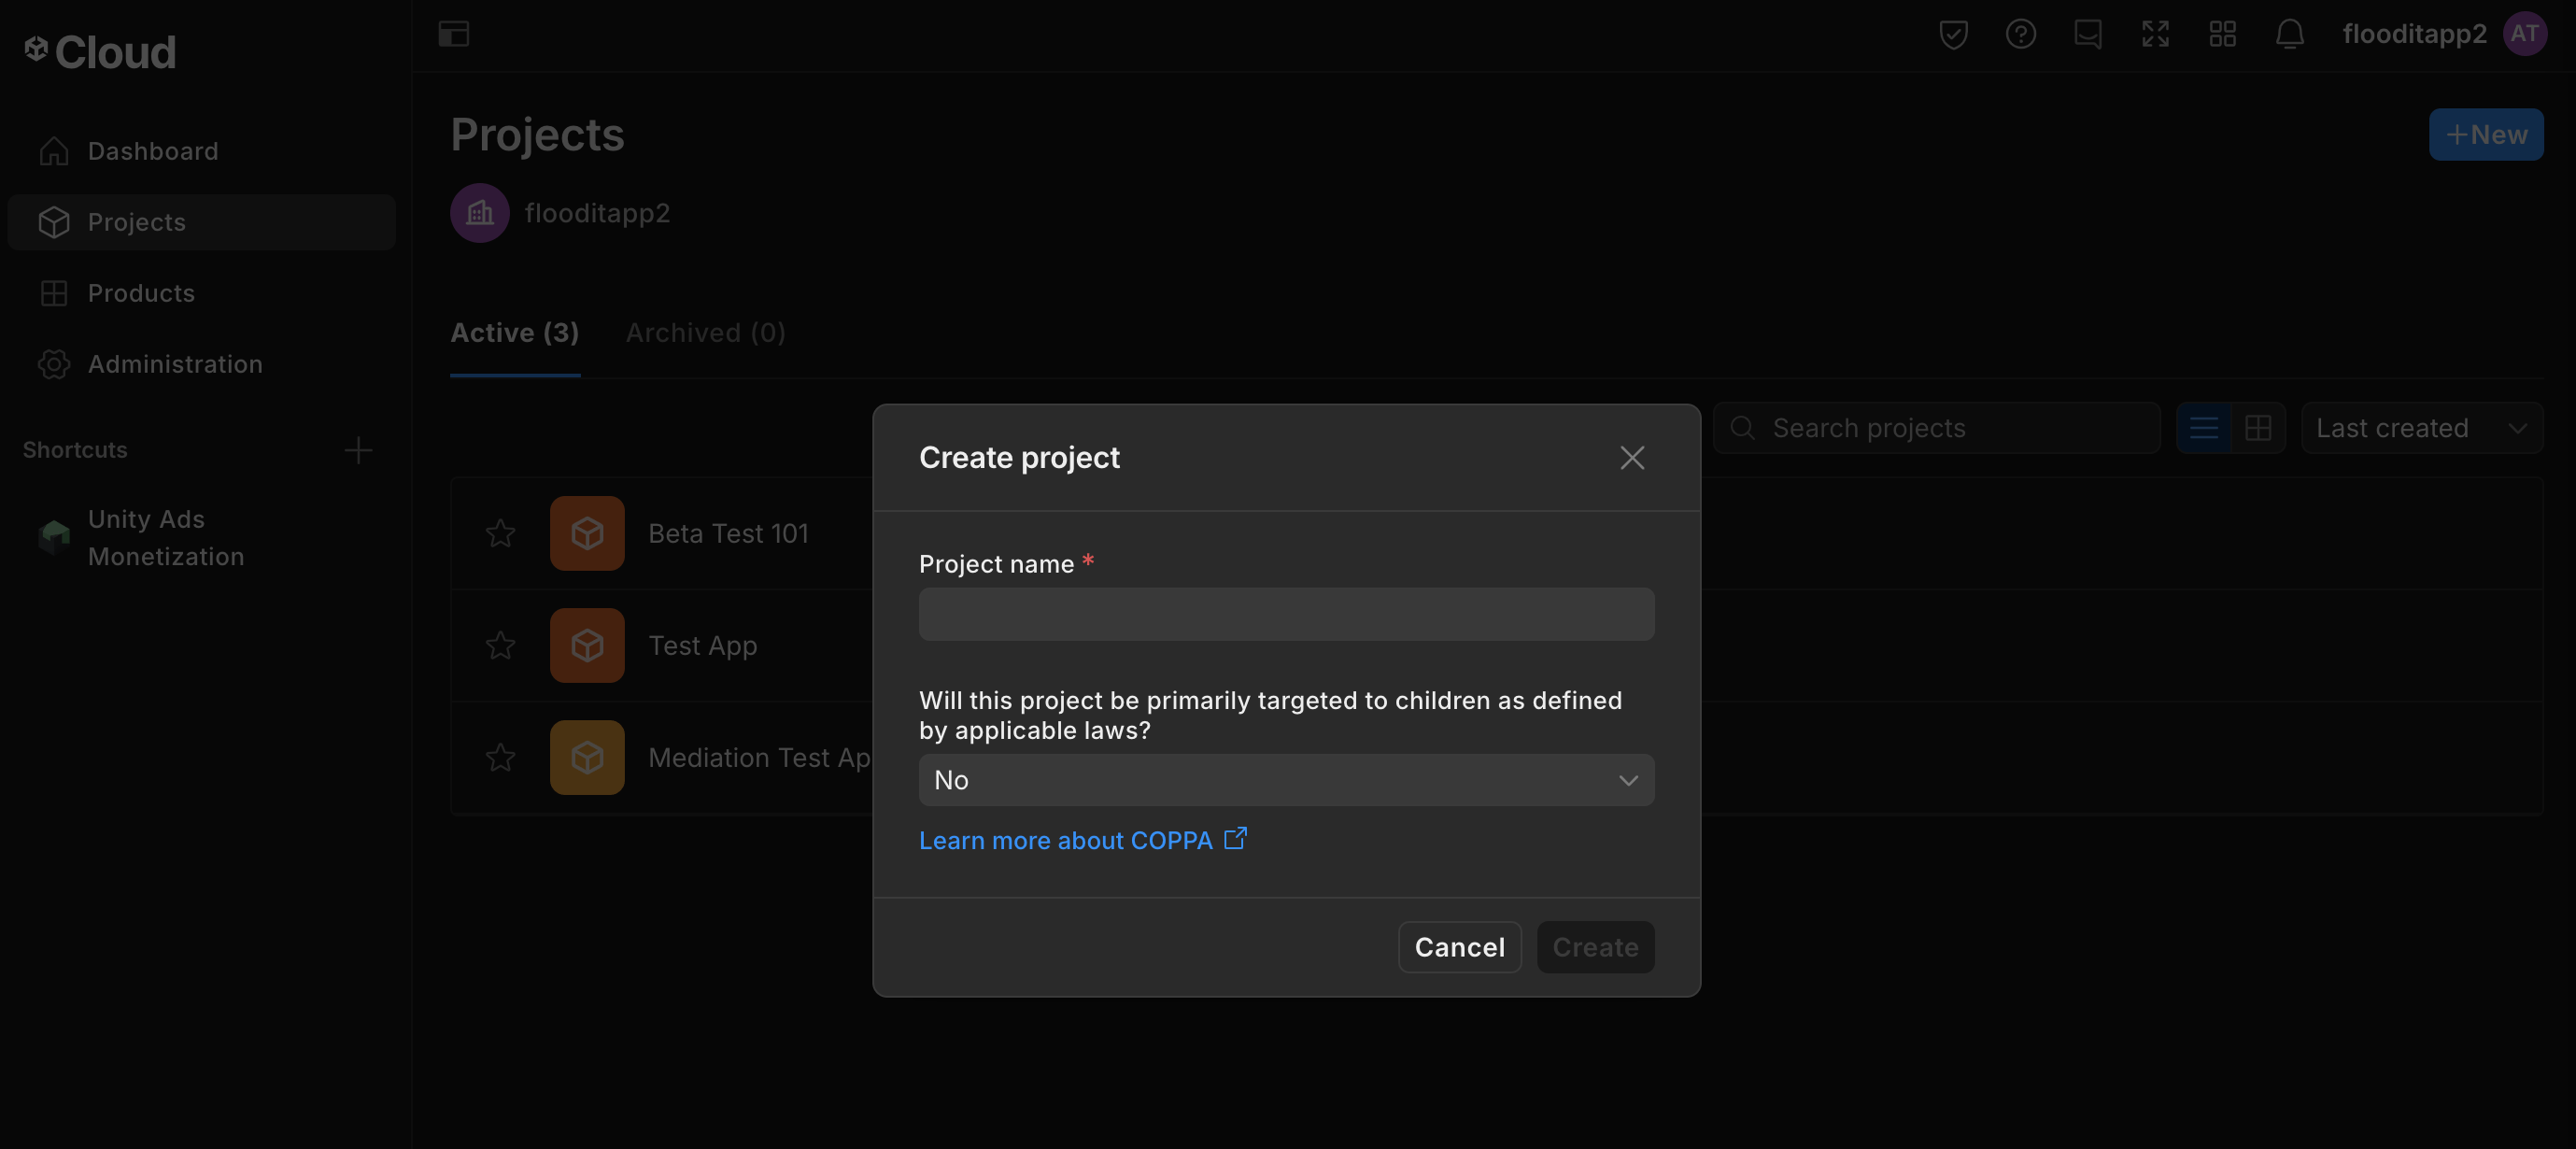Screen dimensions: 2576x1149
Task: Switch to the Archived projects tab
Action: point(704,332)
